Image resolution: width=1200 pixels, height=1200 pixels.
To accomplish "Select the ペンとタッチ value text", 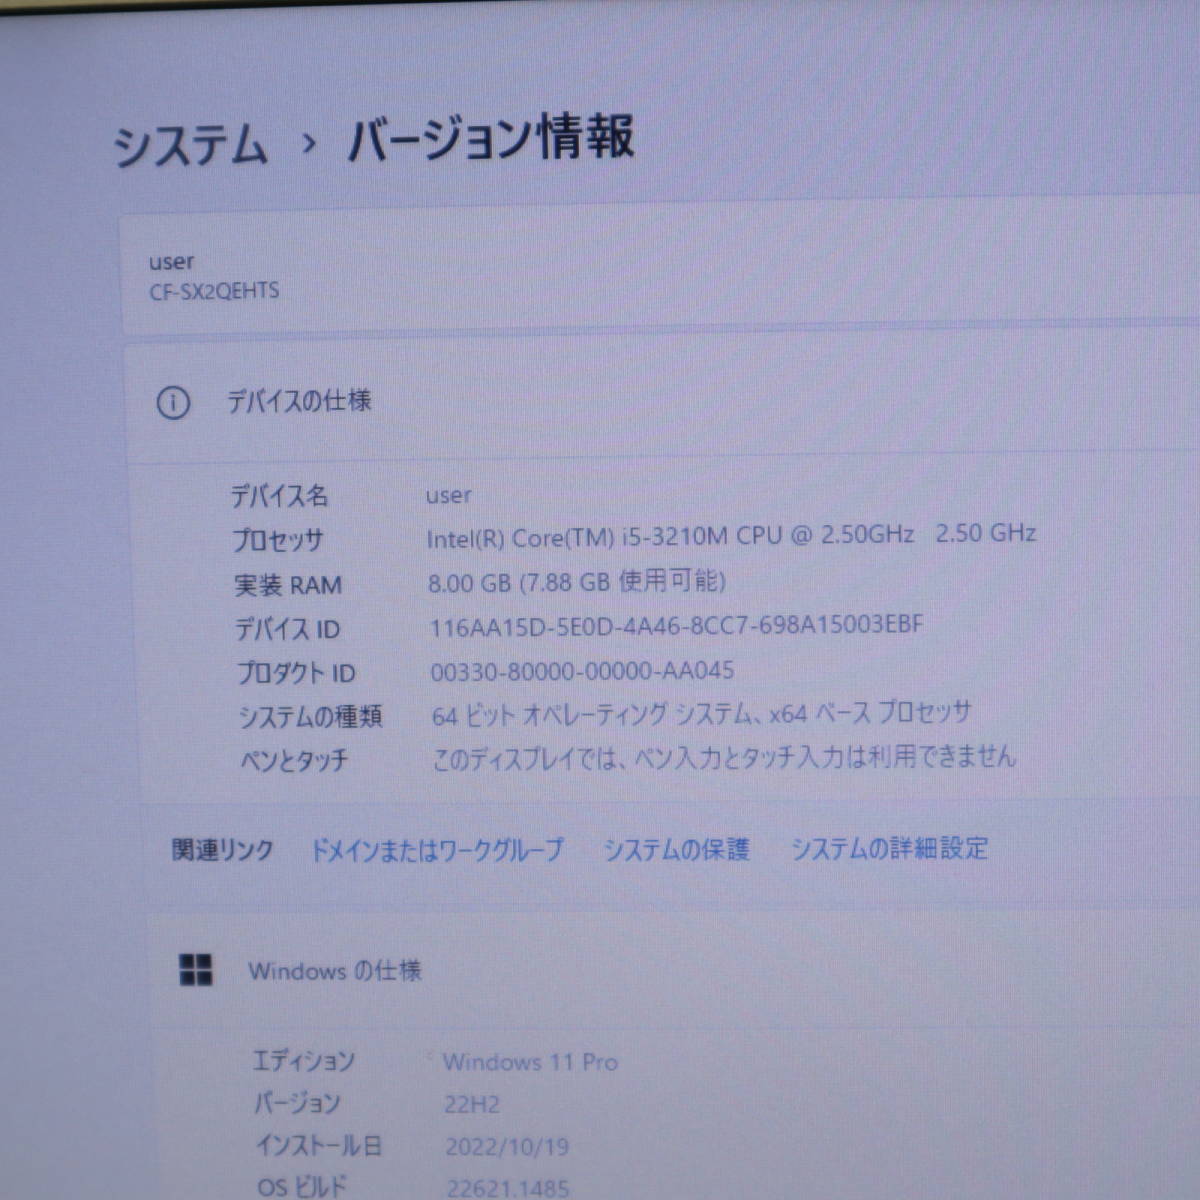I will [x=724, y=758].
